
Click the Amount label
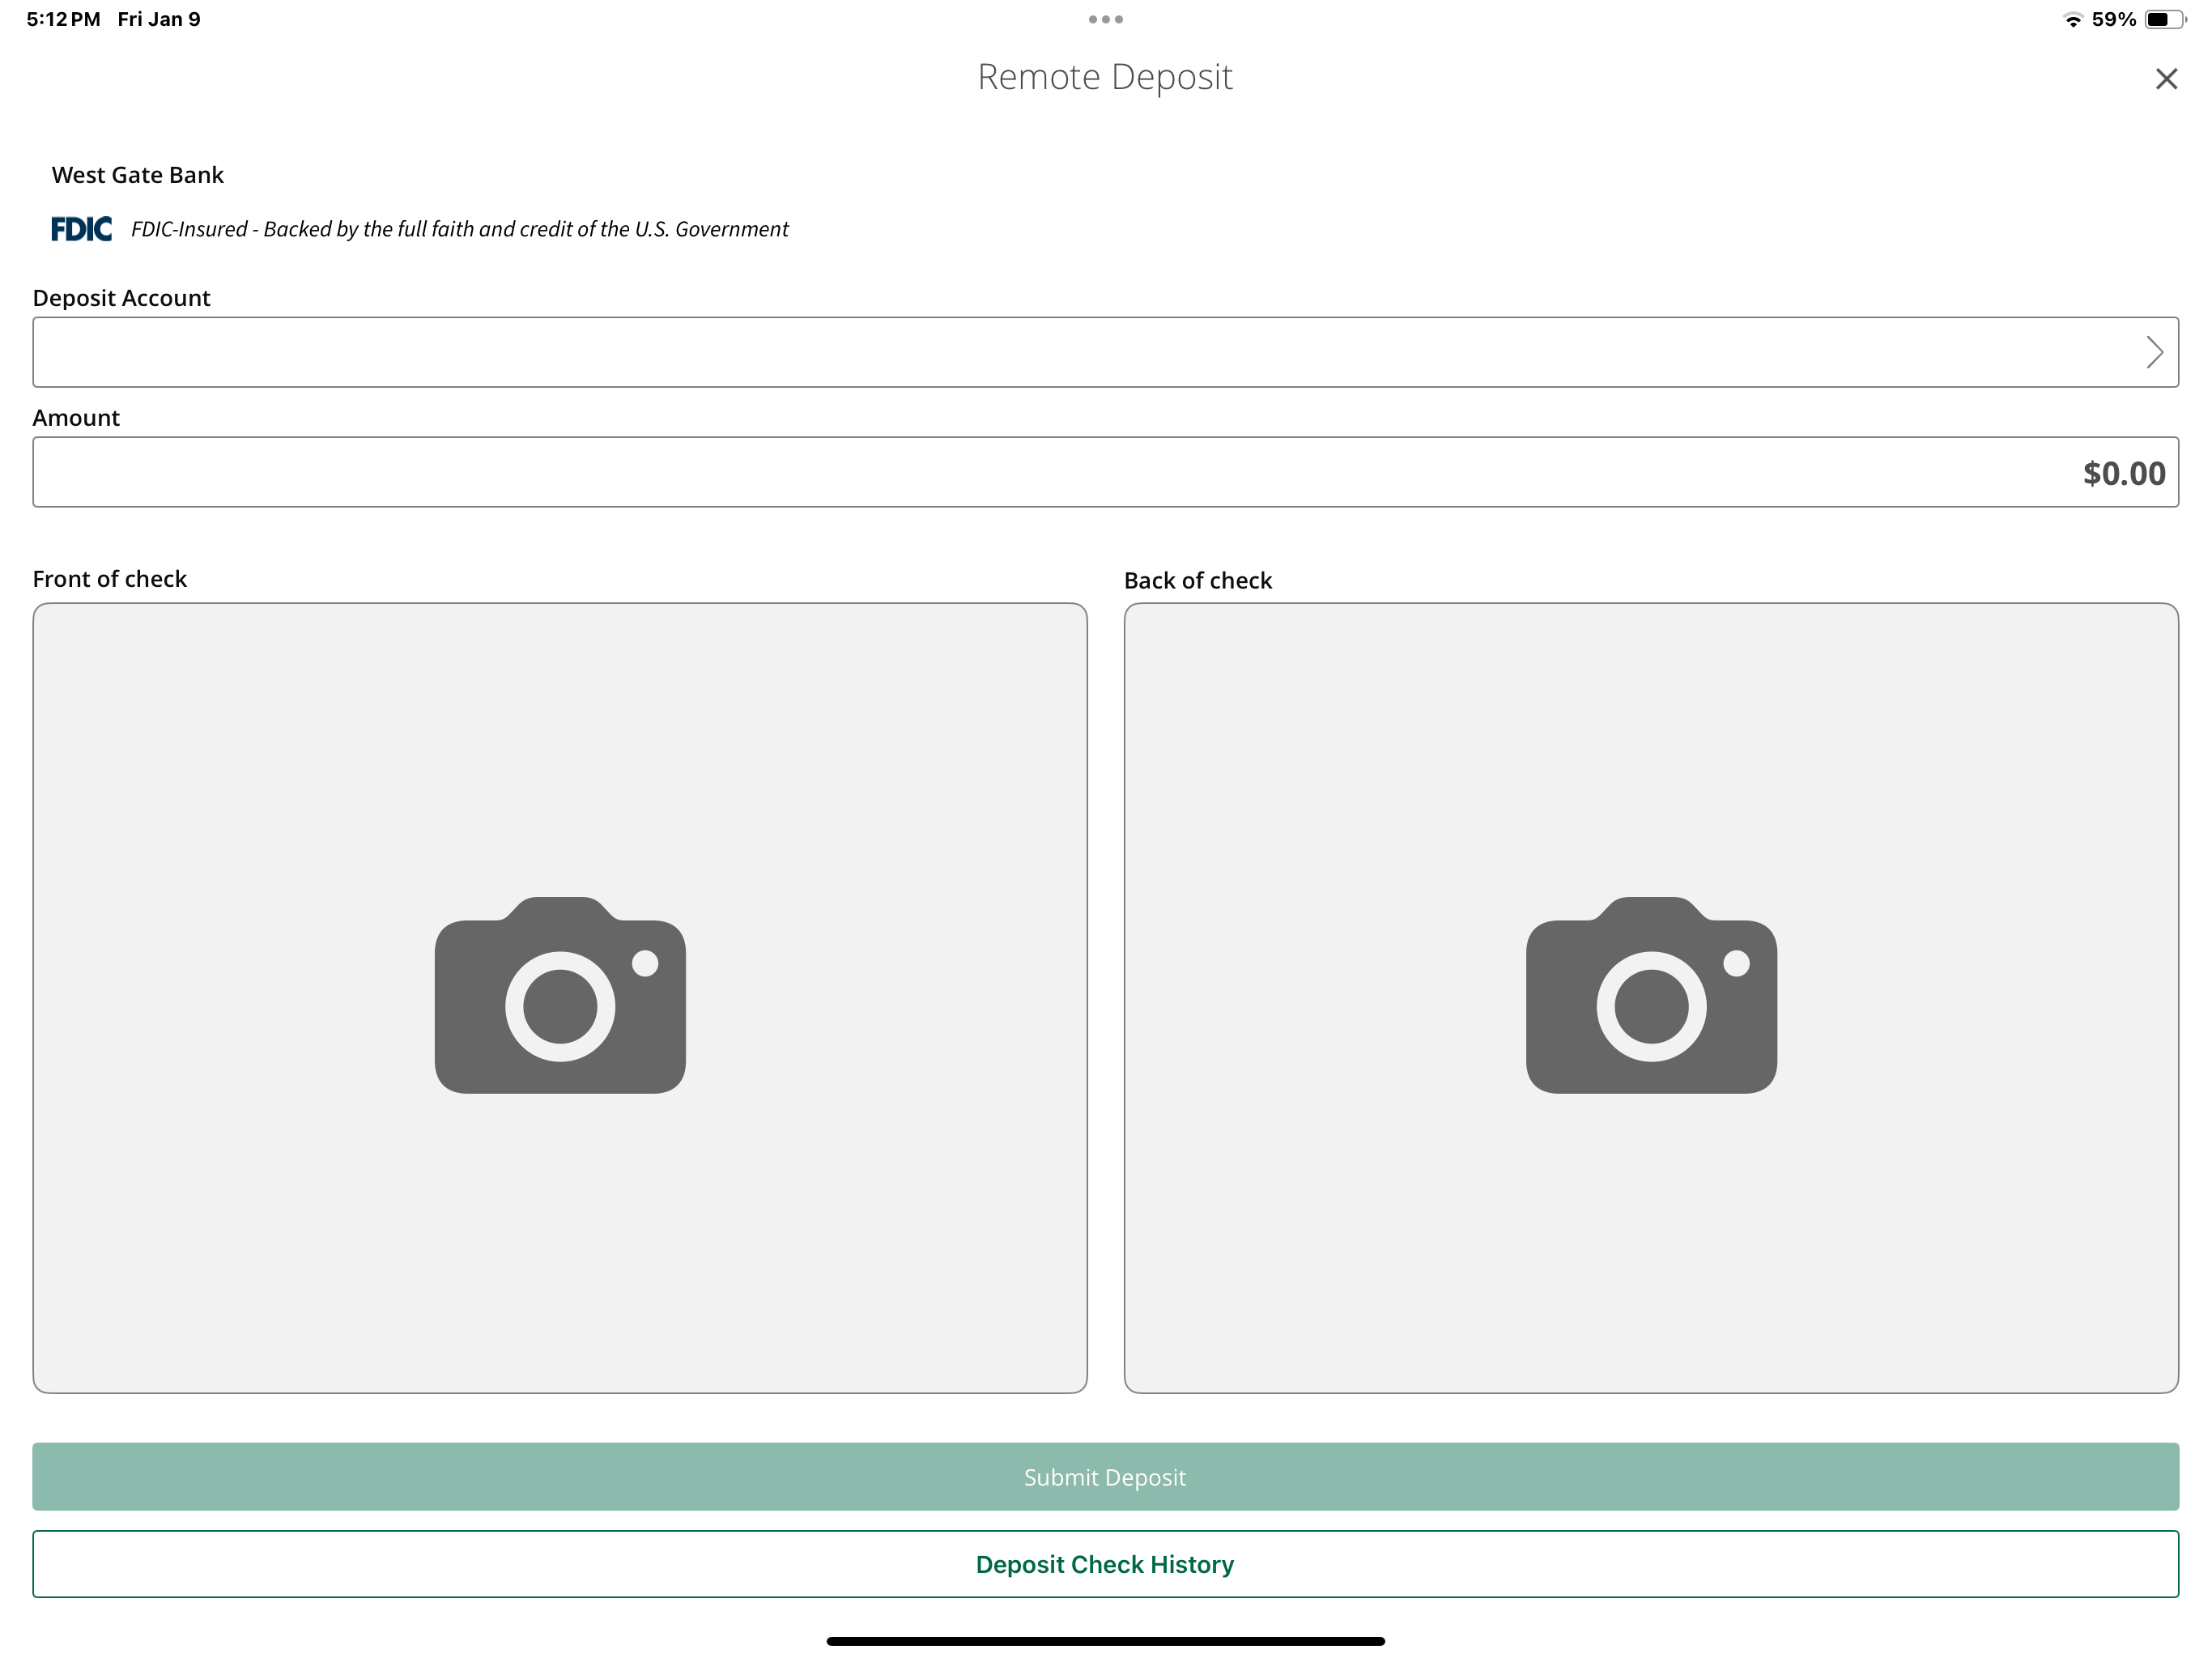76,418
